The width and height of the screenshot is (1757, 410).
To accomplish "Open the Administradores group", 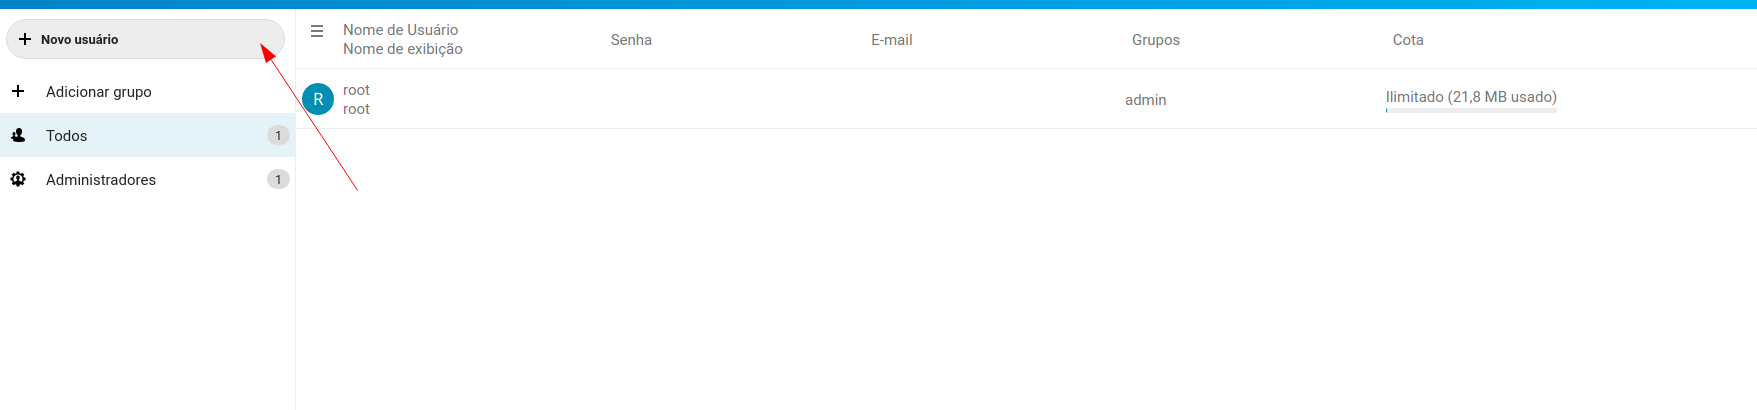I will coord(147,179).
